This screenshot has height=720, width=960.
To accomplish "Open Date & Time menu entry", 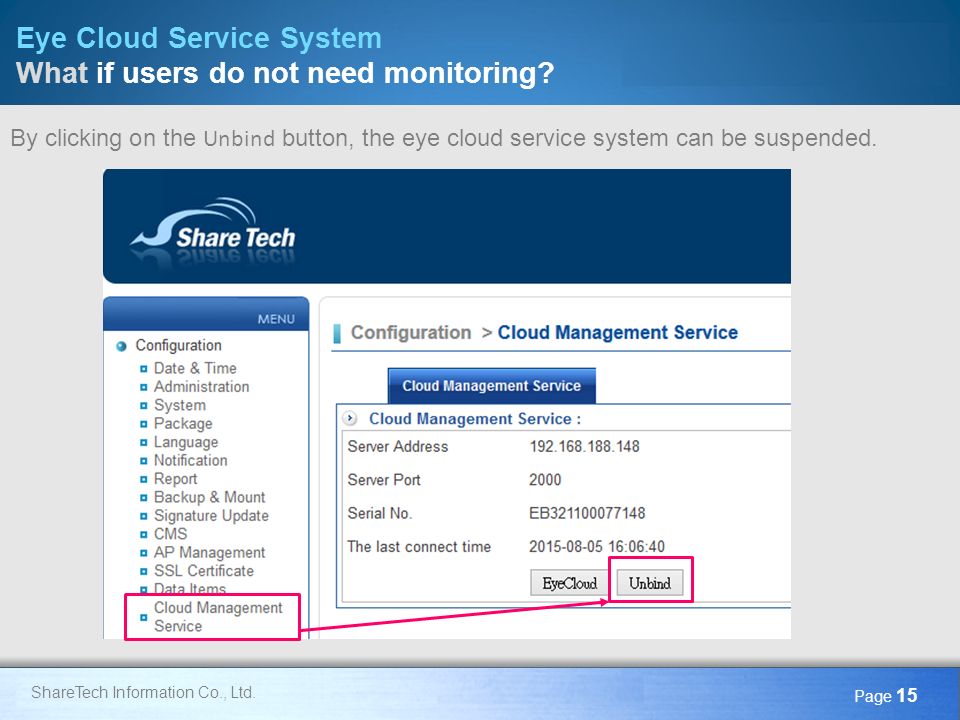I will (x=195, y=368).
